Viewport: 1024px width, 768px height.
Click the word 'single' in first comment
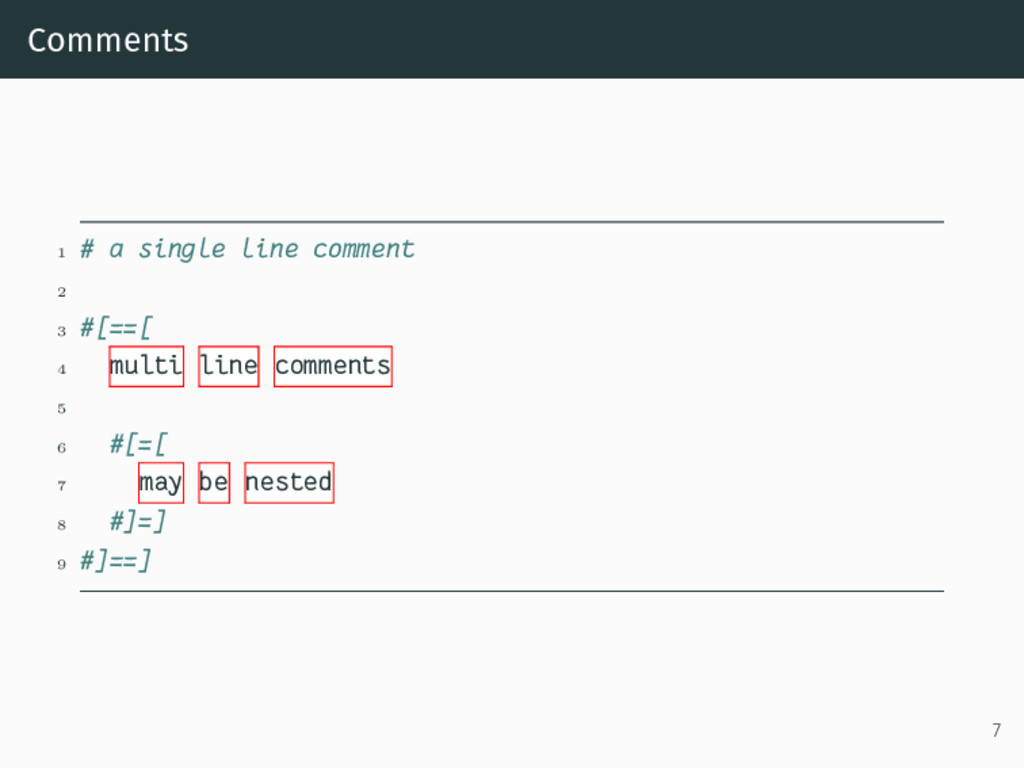[x=182, y=250]
